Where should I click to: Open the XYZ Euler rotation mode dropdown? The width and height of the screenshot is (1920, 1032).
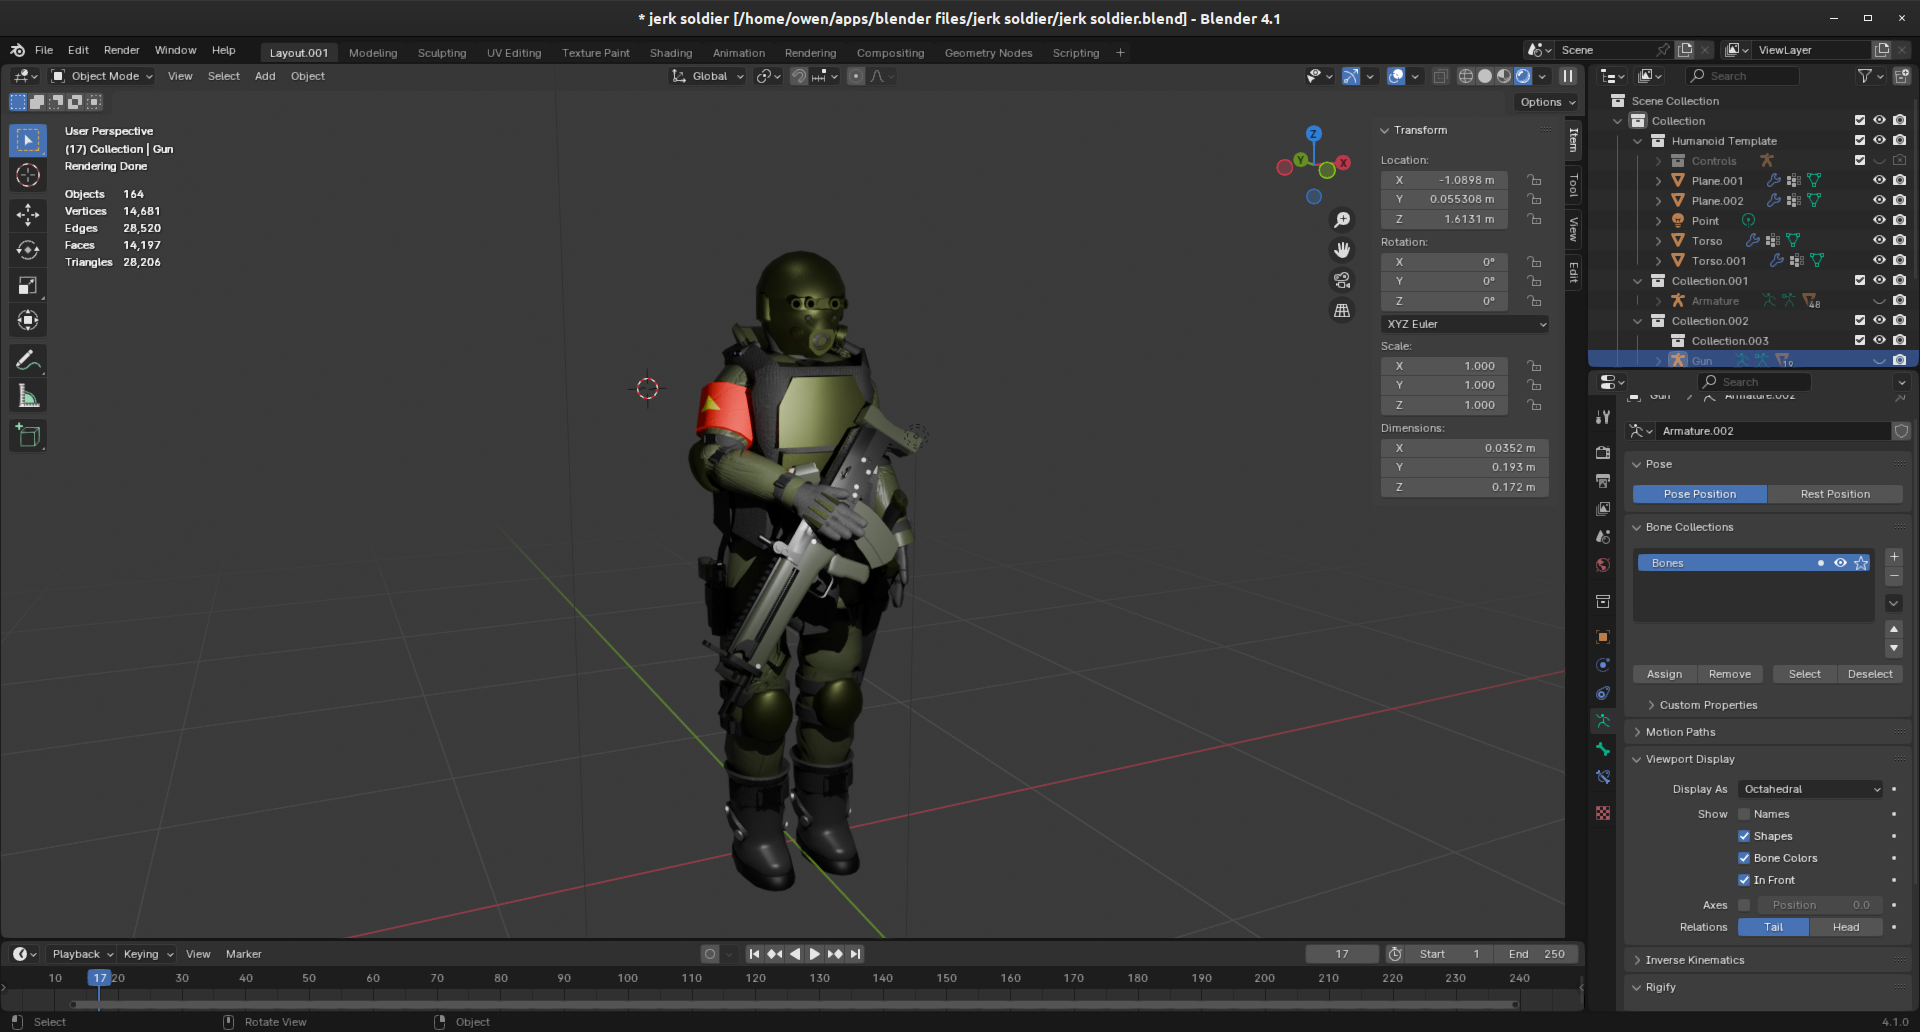coord(1466,324)
